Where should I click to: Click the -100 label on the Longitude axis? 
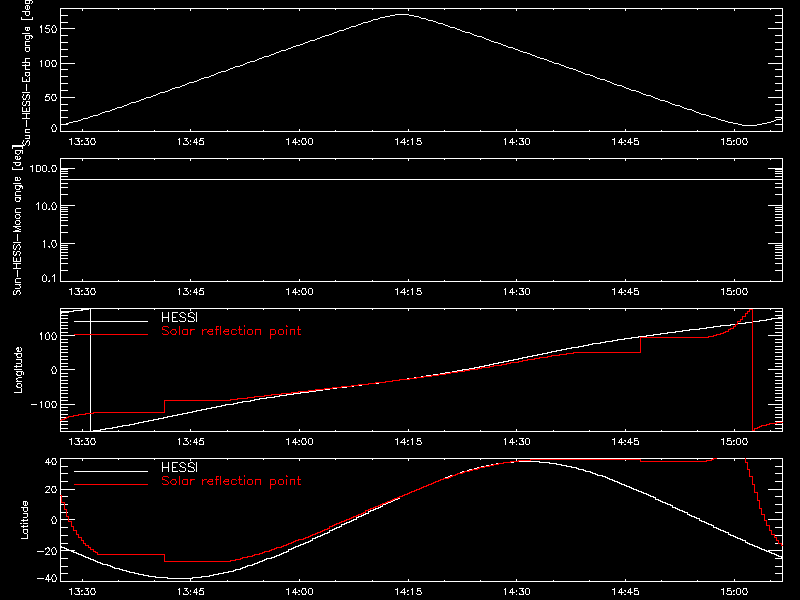(44, 404)
